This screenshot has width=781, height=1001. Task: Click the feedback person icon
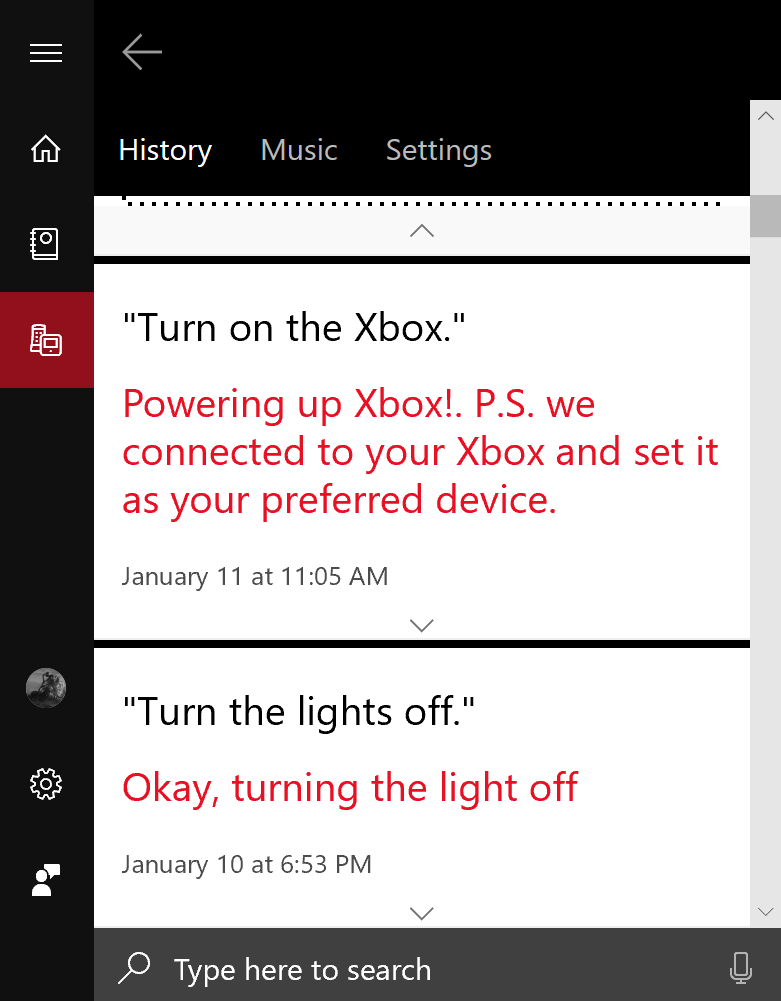tap(46, 880)
